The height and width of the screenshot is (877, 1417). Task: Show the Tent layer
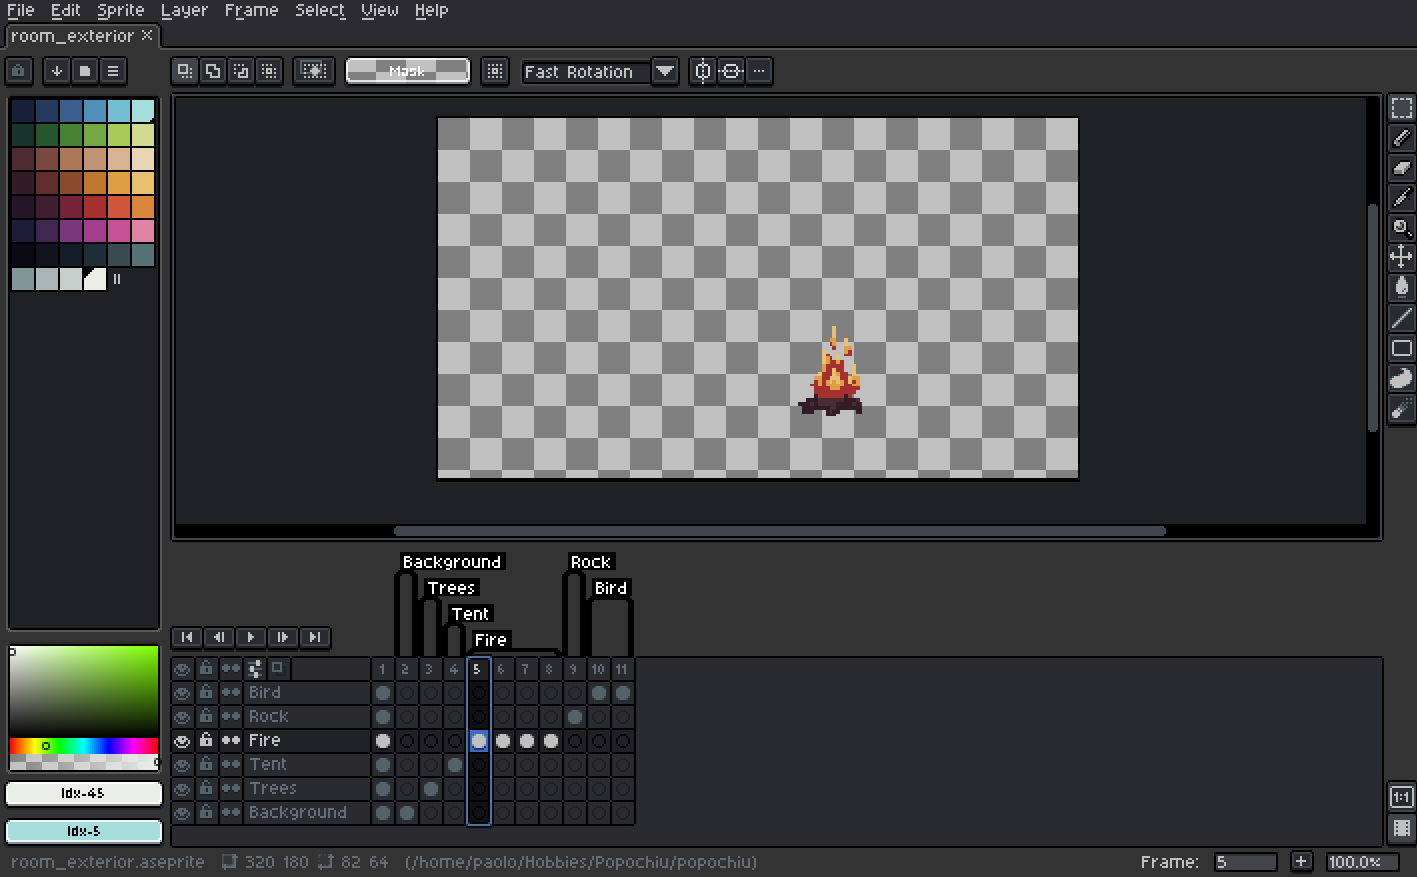tap(182, 765)
